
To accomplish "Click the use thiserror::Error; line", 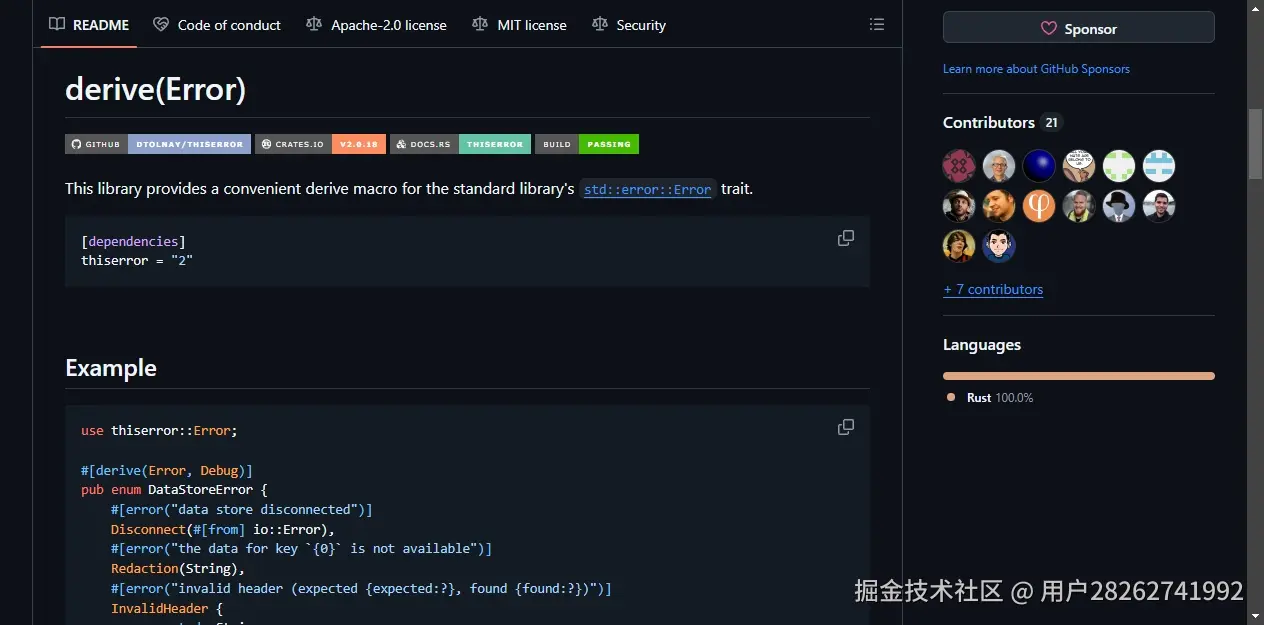I will [x=159, y=430].
